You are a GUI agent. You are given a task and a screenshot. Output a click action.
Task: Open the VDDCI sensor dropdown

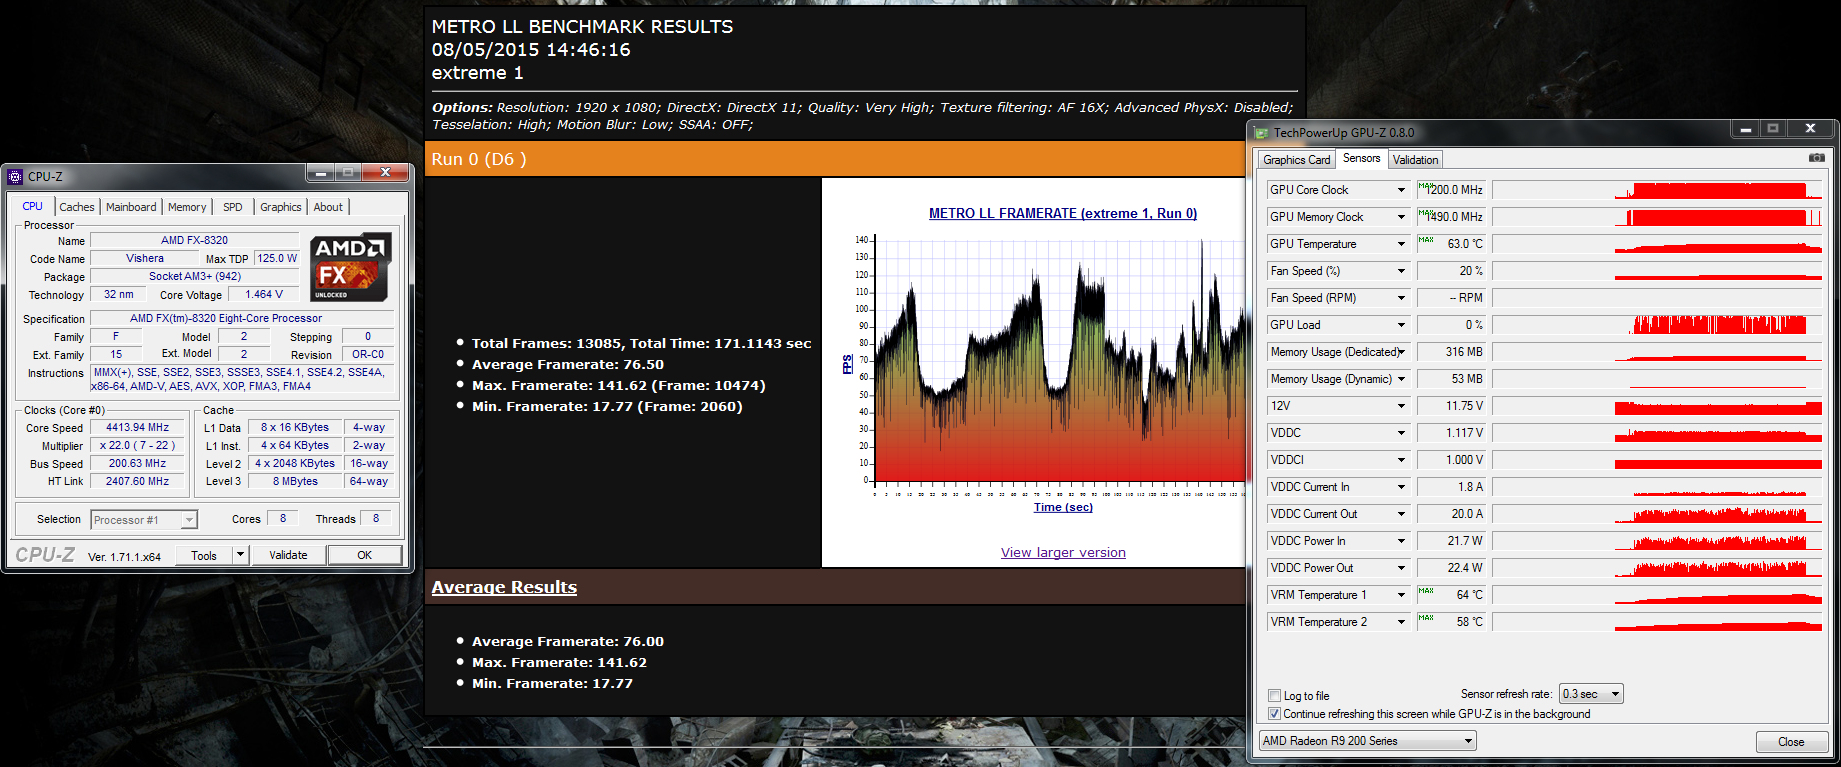[1401, 460]
